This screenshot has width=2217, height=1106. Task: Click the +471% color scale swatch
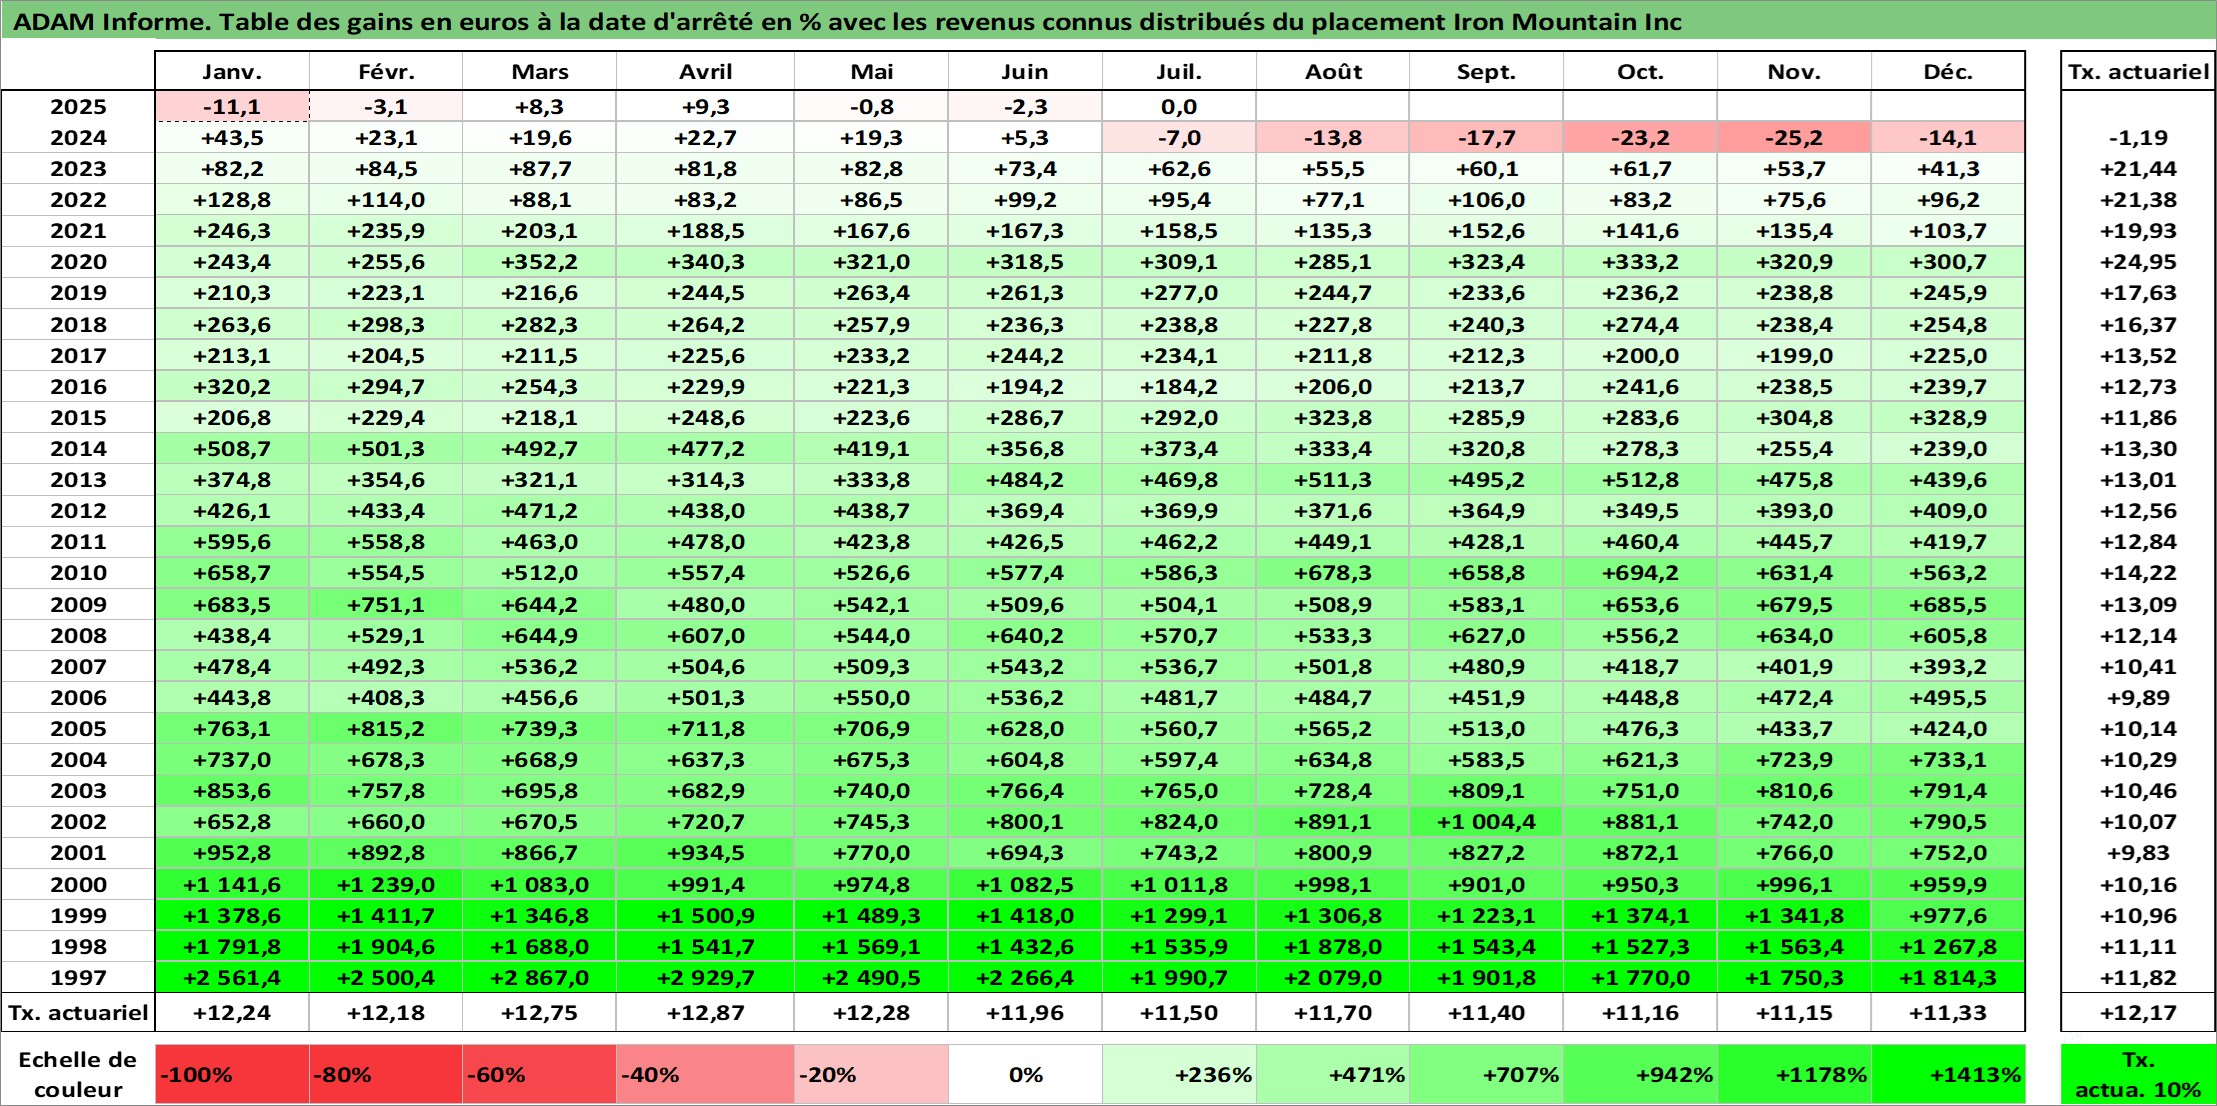(1333, 1075)
